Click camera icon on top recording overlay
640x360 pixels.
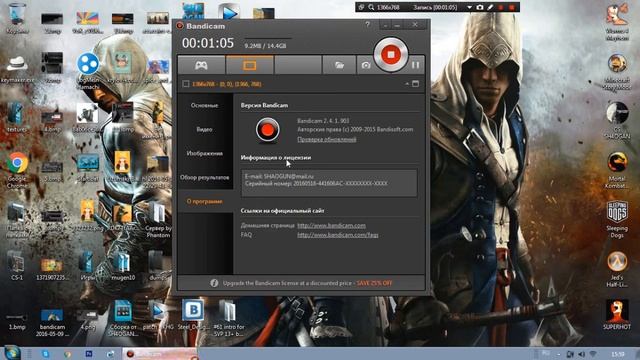480,7
